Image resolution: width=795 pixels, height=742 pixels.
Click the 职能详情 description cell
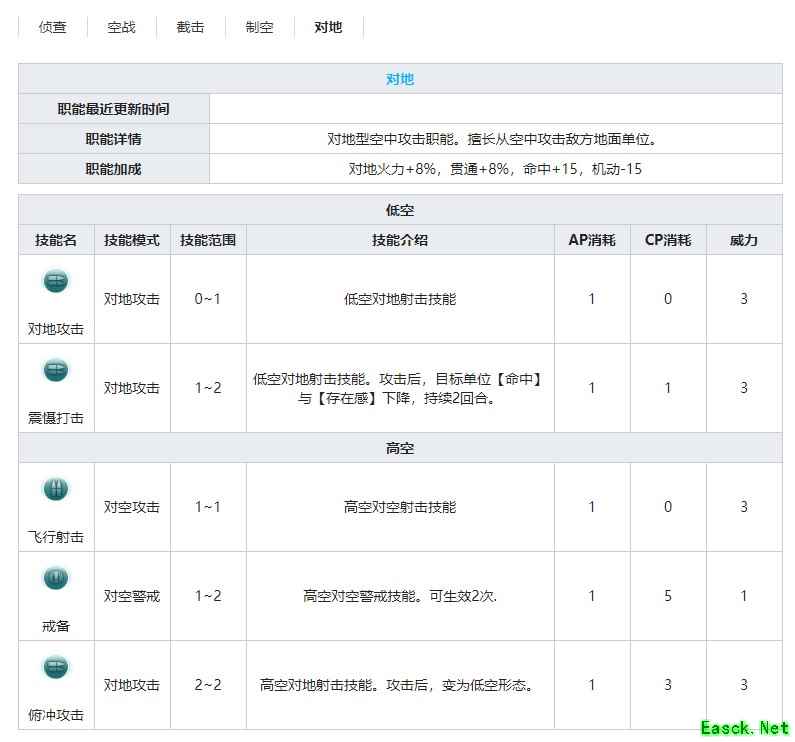(x=496, y=139)
